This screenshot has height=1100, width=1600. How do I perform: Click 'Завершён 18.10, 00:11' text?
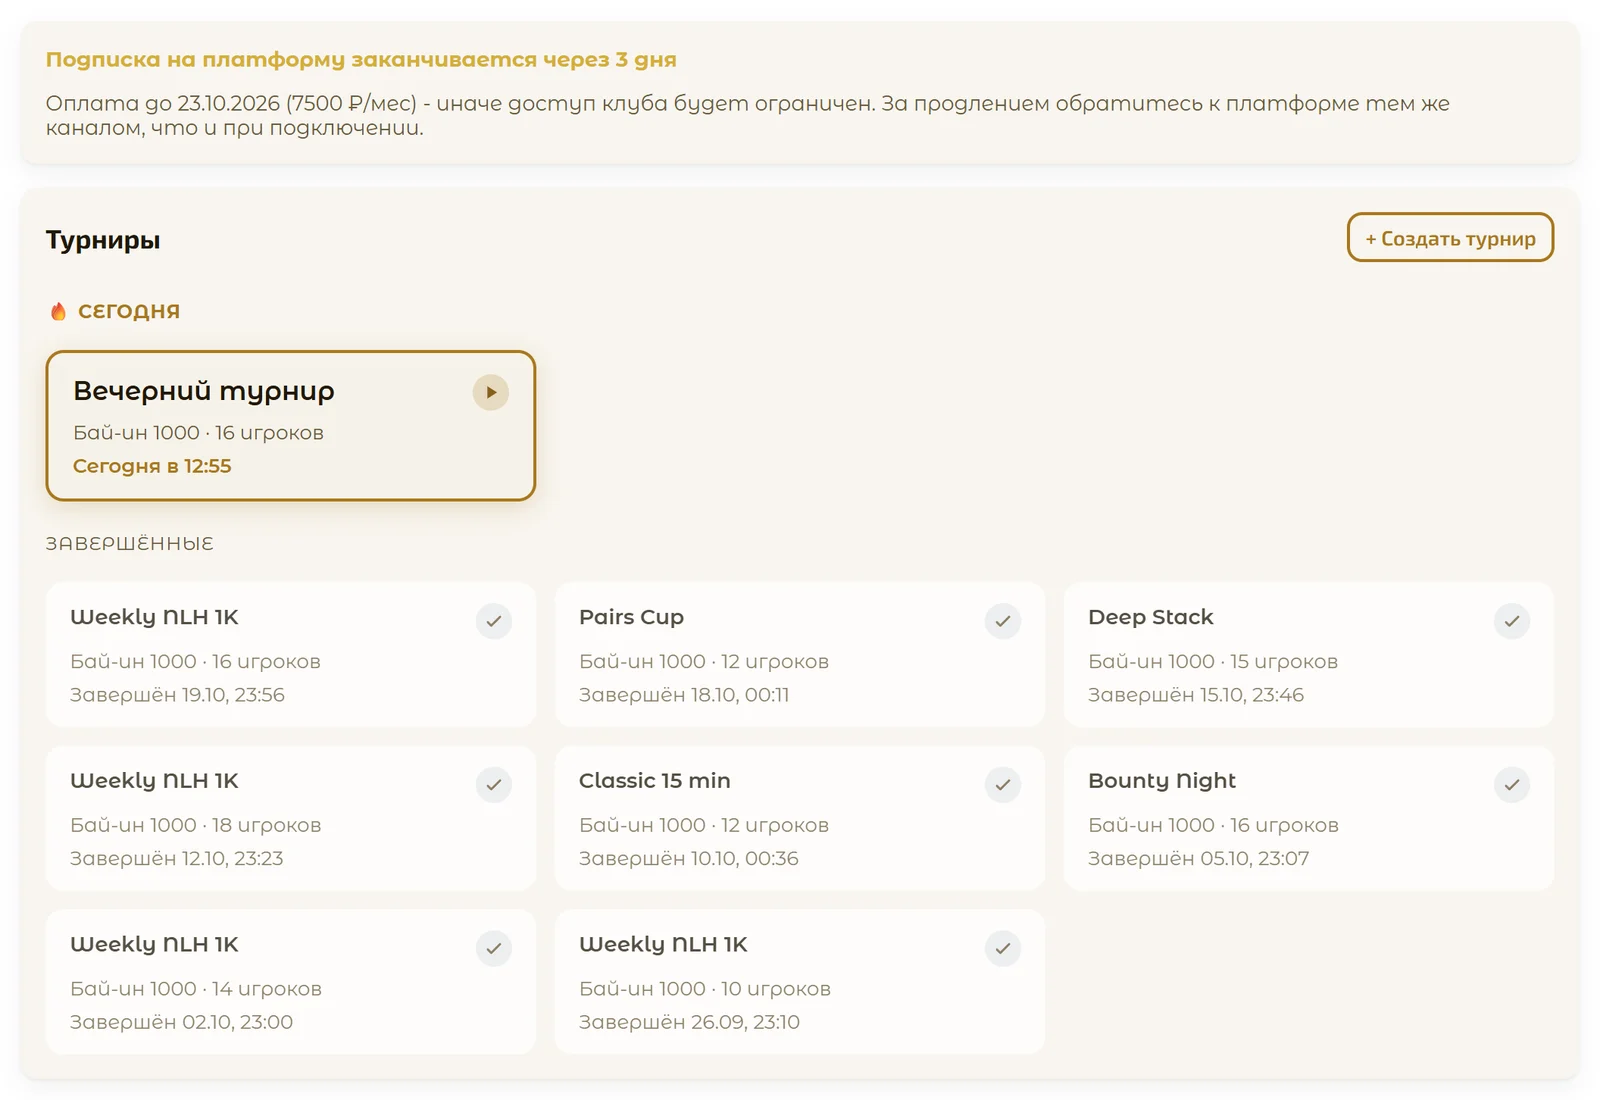[x=684, y=695]
